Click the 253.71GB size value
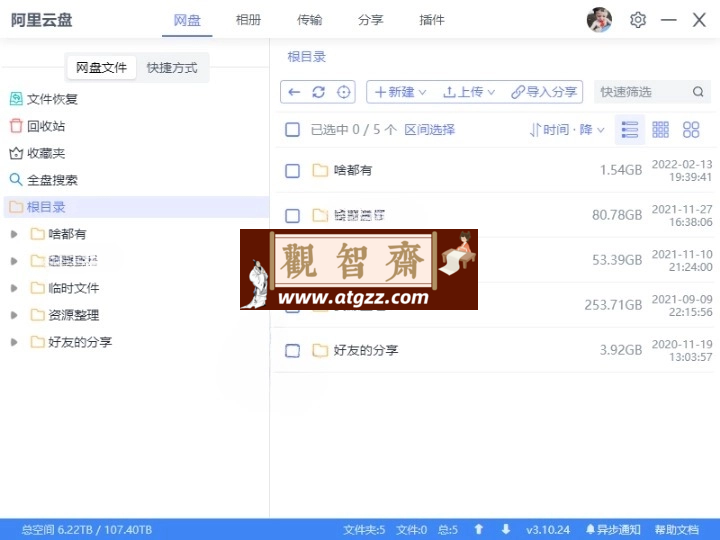This screenshot has width=720, height=540. [x=613, y=305]
